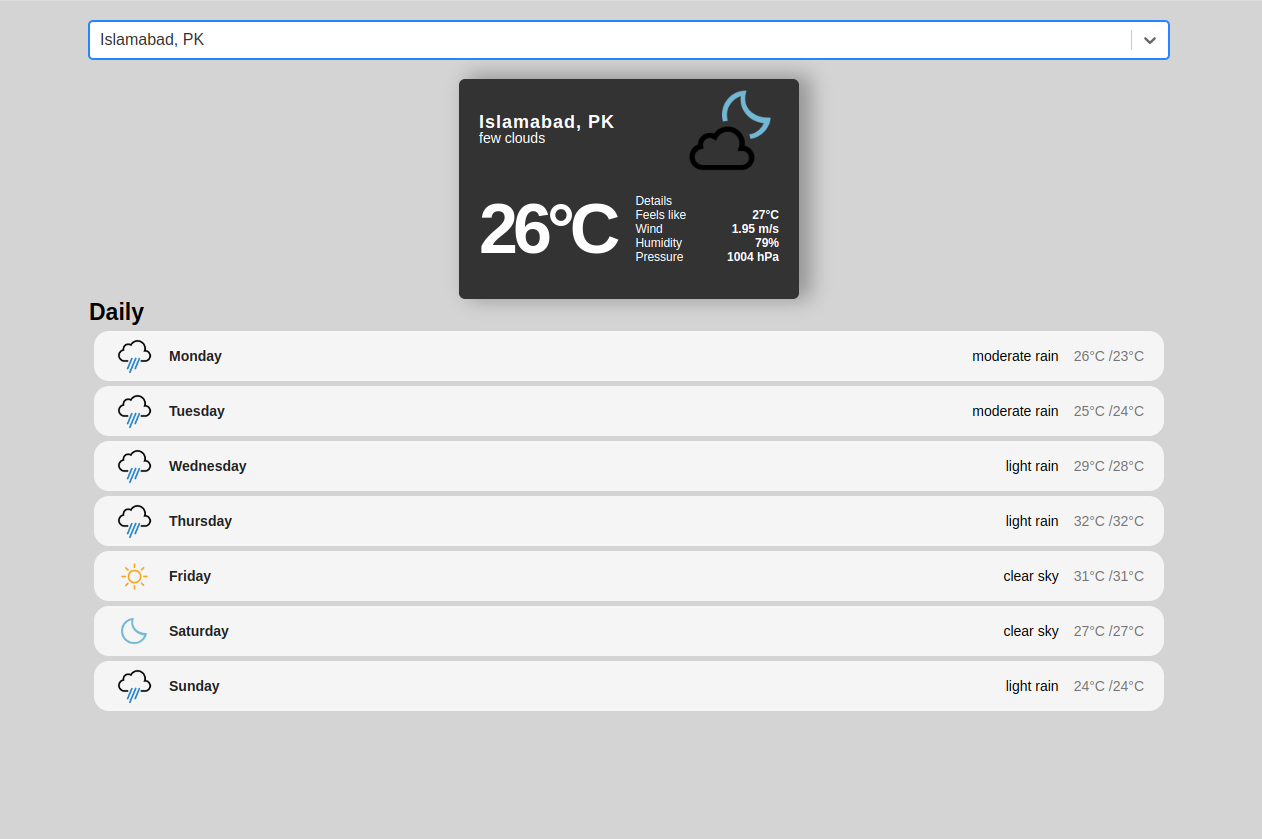The width and height of the screenshot is (1262, 839).
Task: Click the Daily section heading
Action: click(117, 312)
